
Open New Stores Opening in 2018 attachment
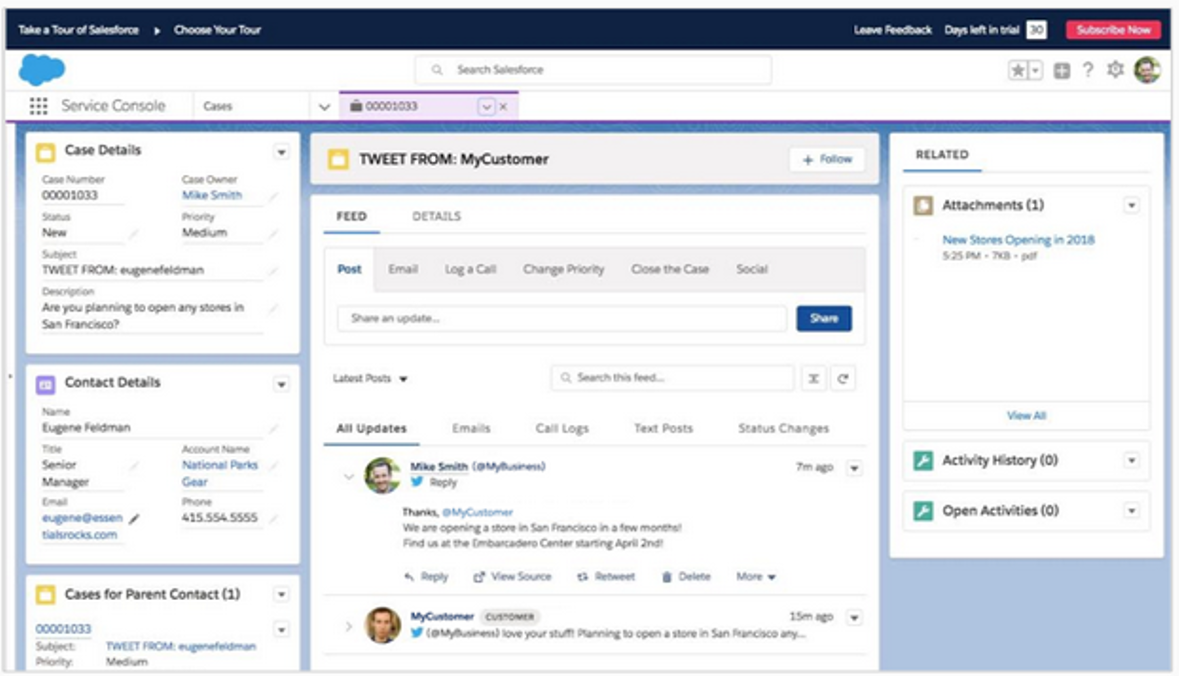1018,240
